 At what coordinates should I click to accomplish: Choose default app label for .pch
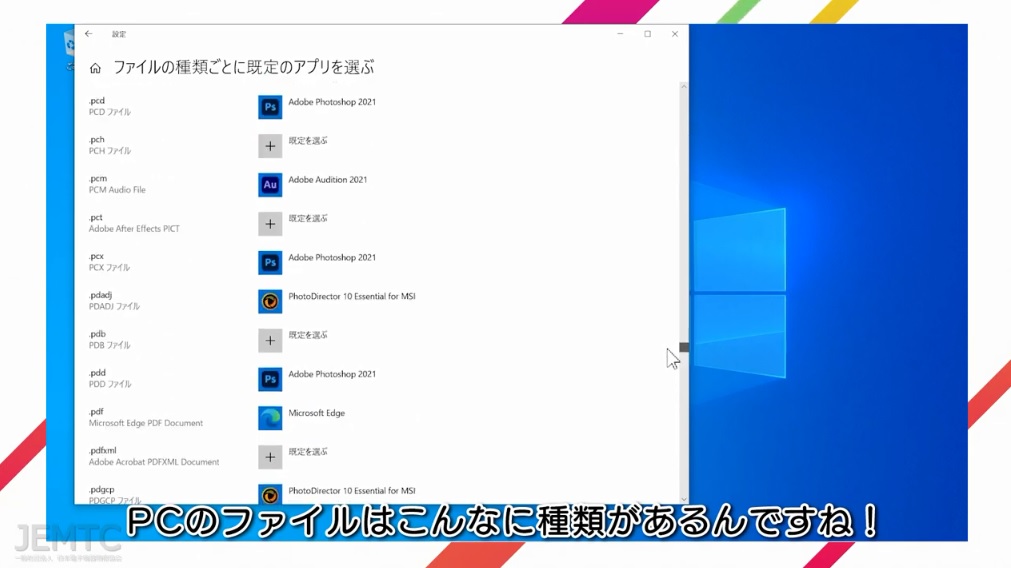[x=308, y=141]
